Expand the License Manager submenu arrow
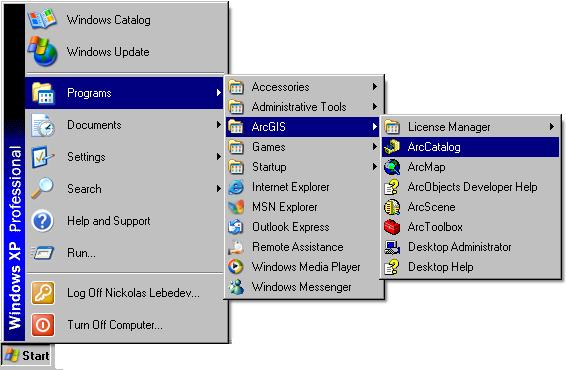Image resolution: width=566 pixels, height=370 pixels. 551,127
